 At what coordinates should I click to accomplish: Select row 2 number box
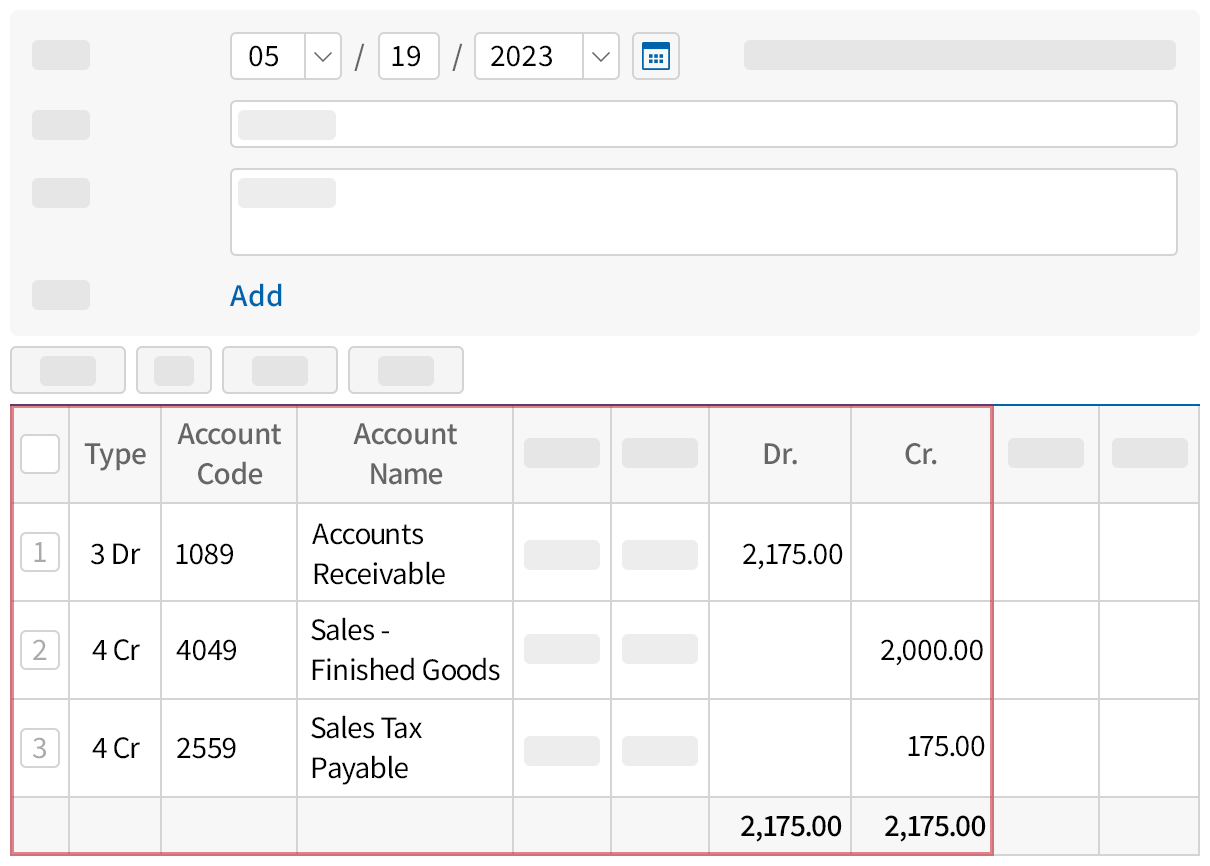[40, 650]
